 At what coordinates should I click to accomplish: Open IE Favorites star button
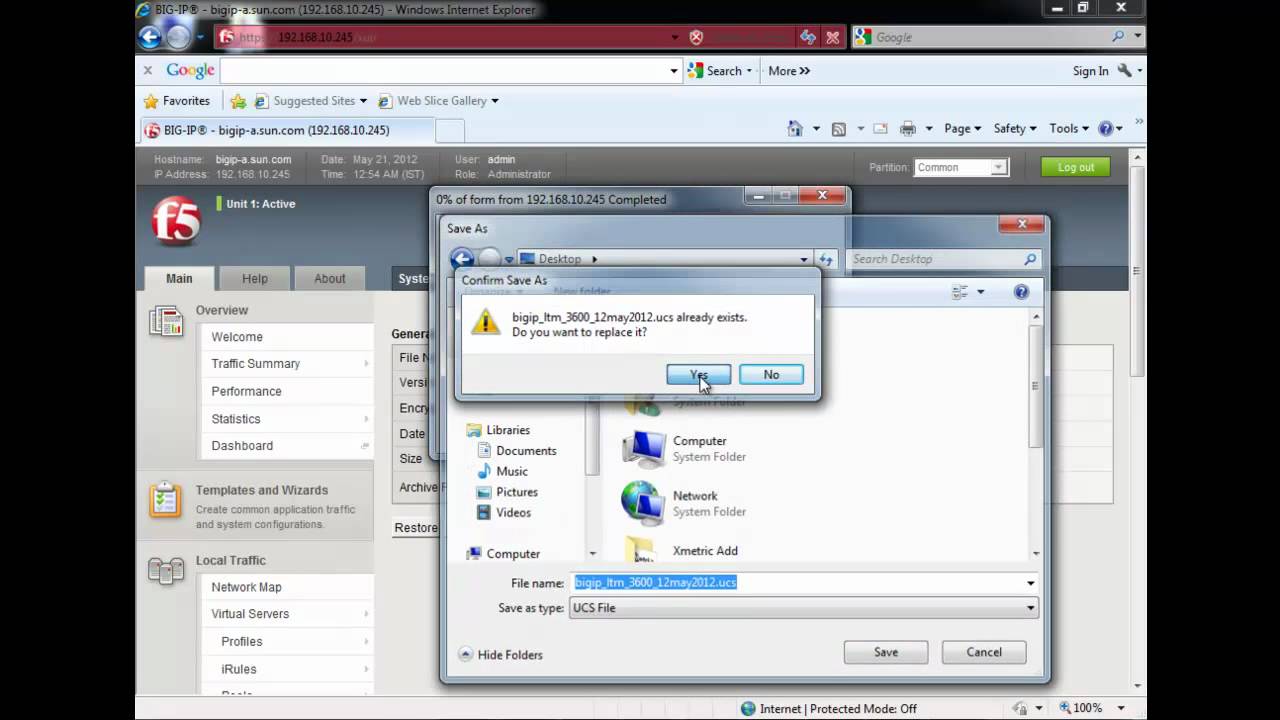pyautogui.click(x=177, y=101)
